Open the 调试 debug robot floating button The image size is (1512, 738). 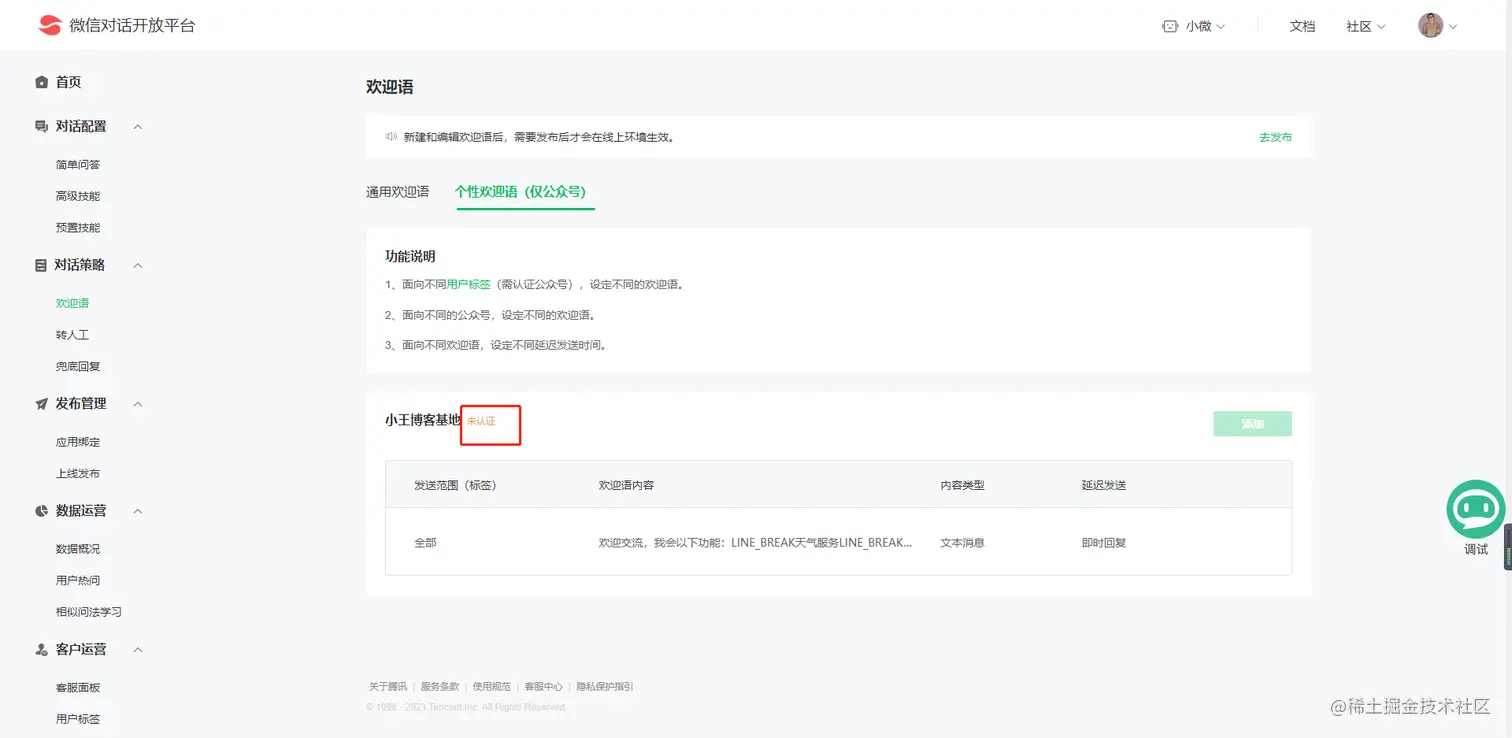coord(1475,508)
